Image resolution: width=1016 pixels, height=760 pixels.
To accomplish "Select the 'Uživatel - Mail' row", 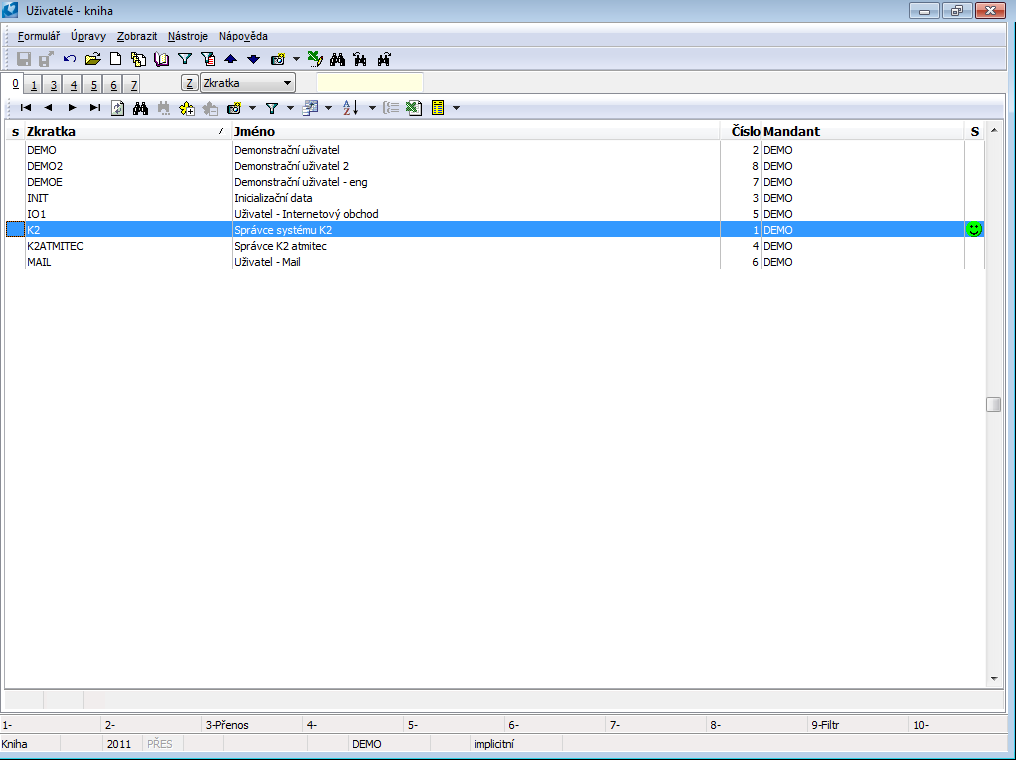I will pyautogui.click(x=495, y=262).
